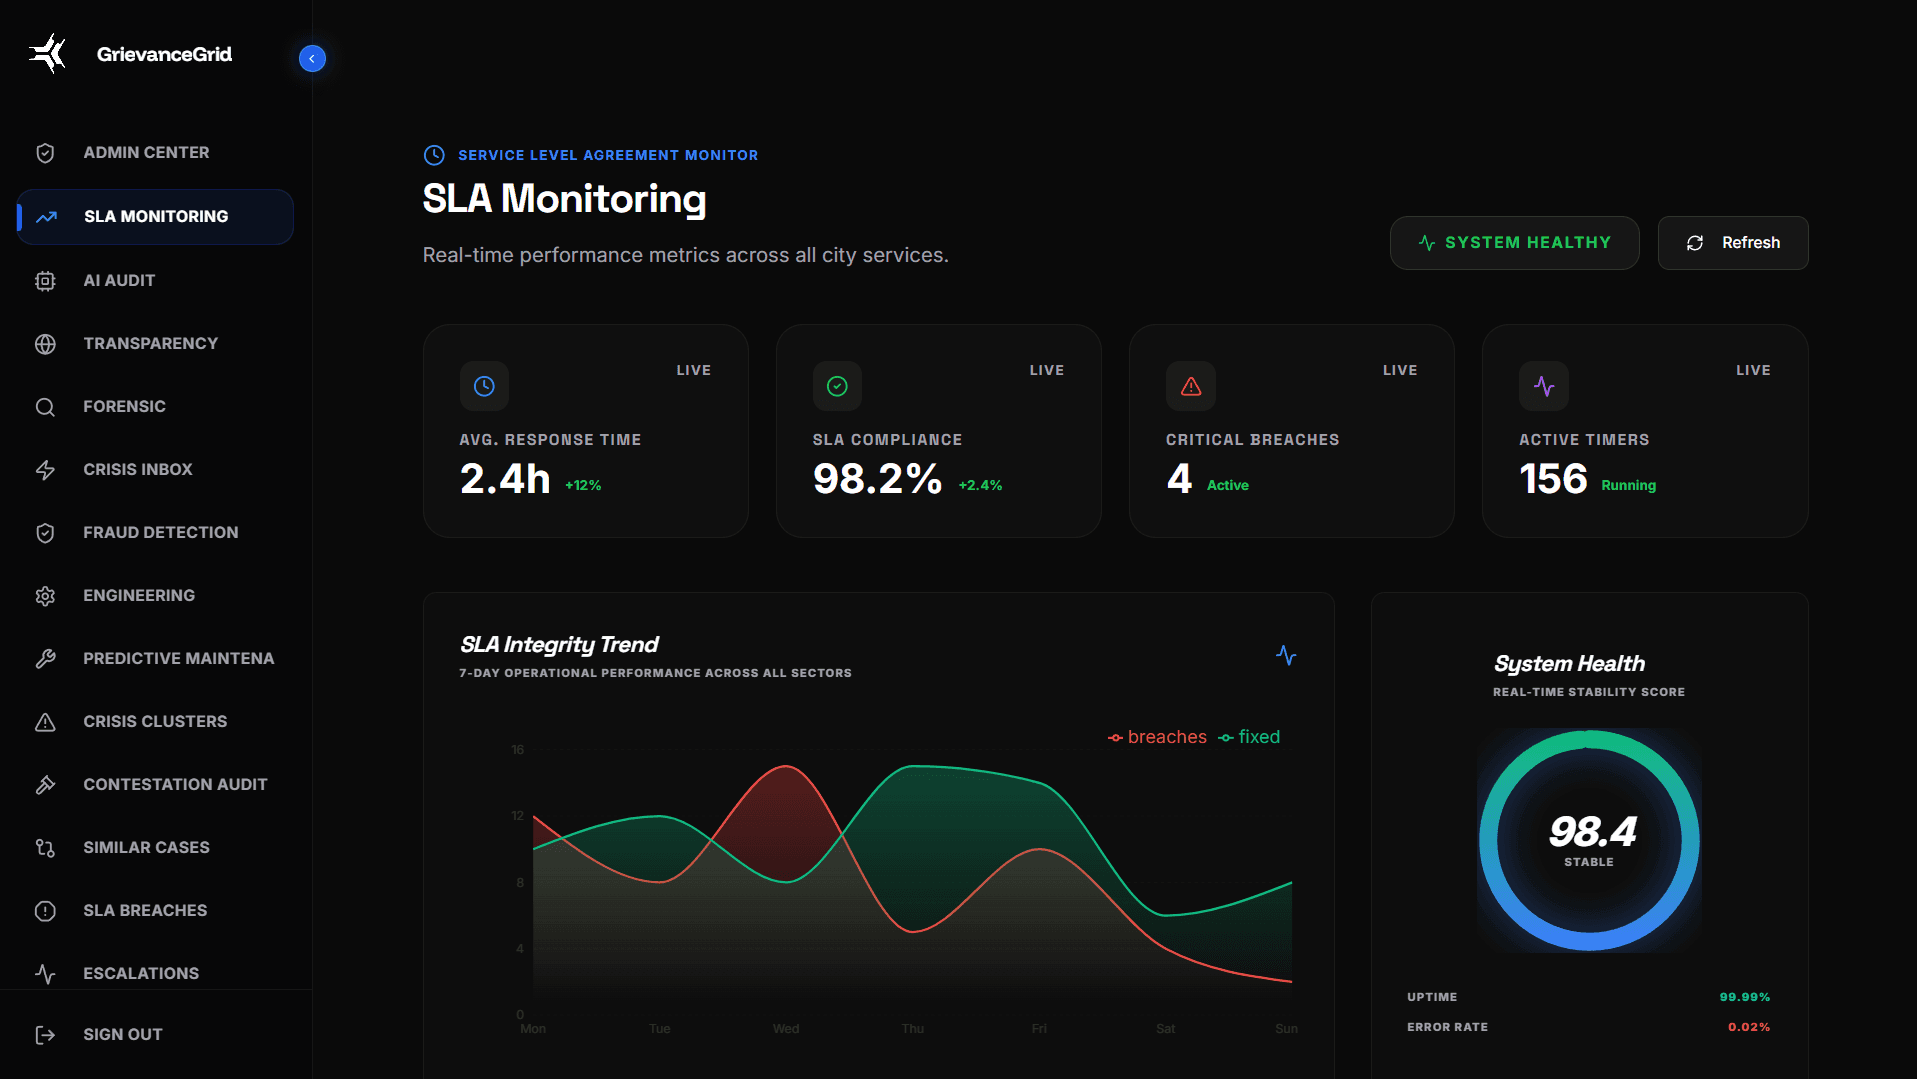Click the +12% response time change
Screen dimensions: 1917x1079
coord(583,485)
